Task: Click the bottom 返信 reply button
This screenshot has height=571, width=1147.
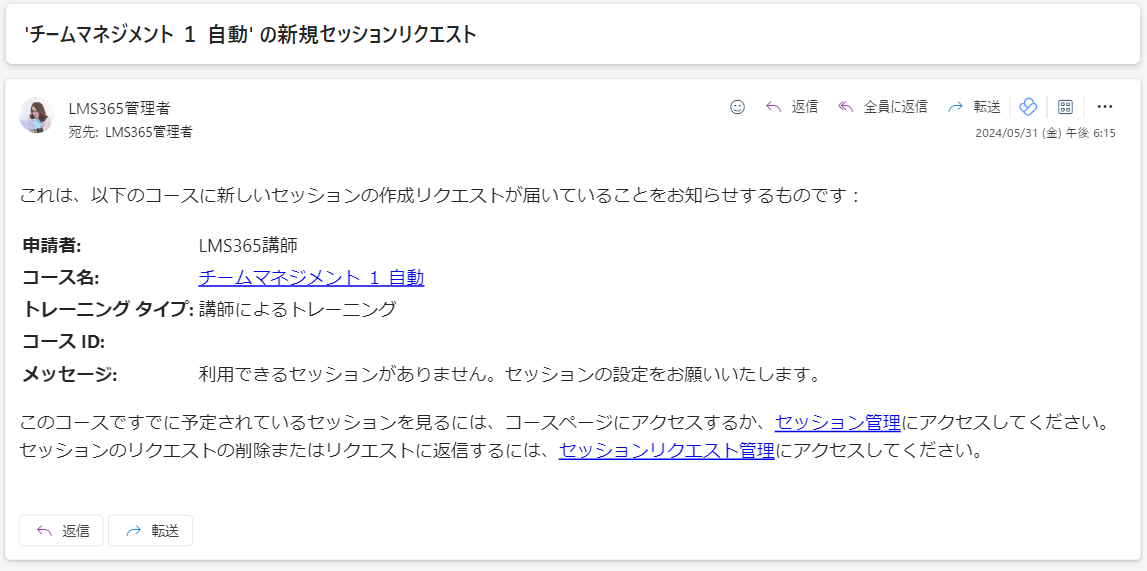Action: pyautogui.click(x=61, y=531)
